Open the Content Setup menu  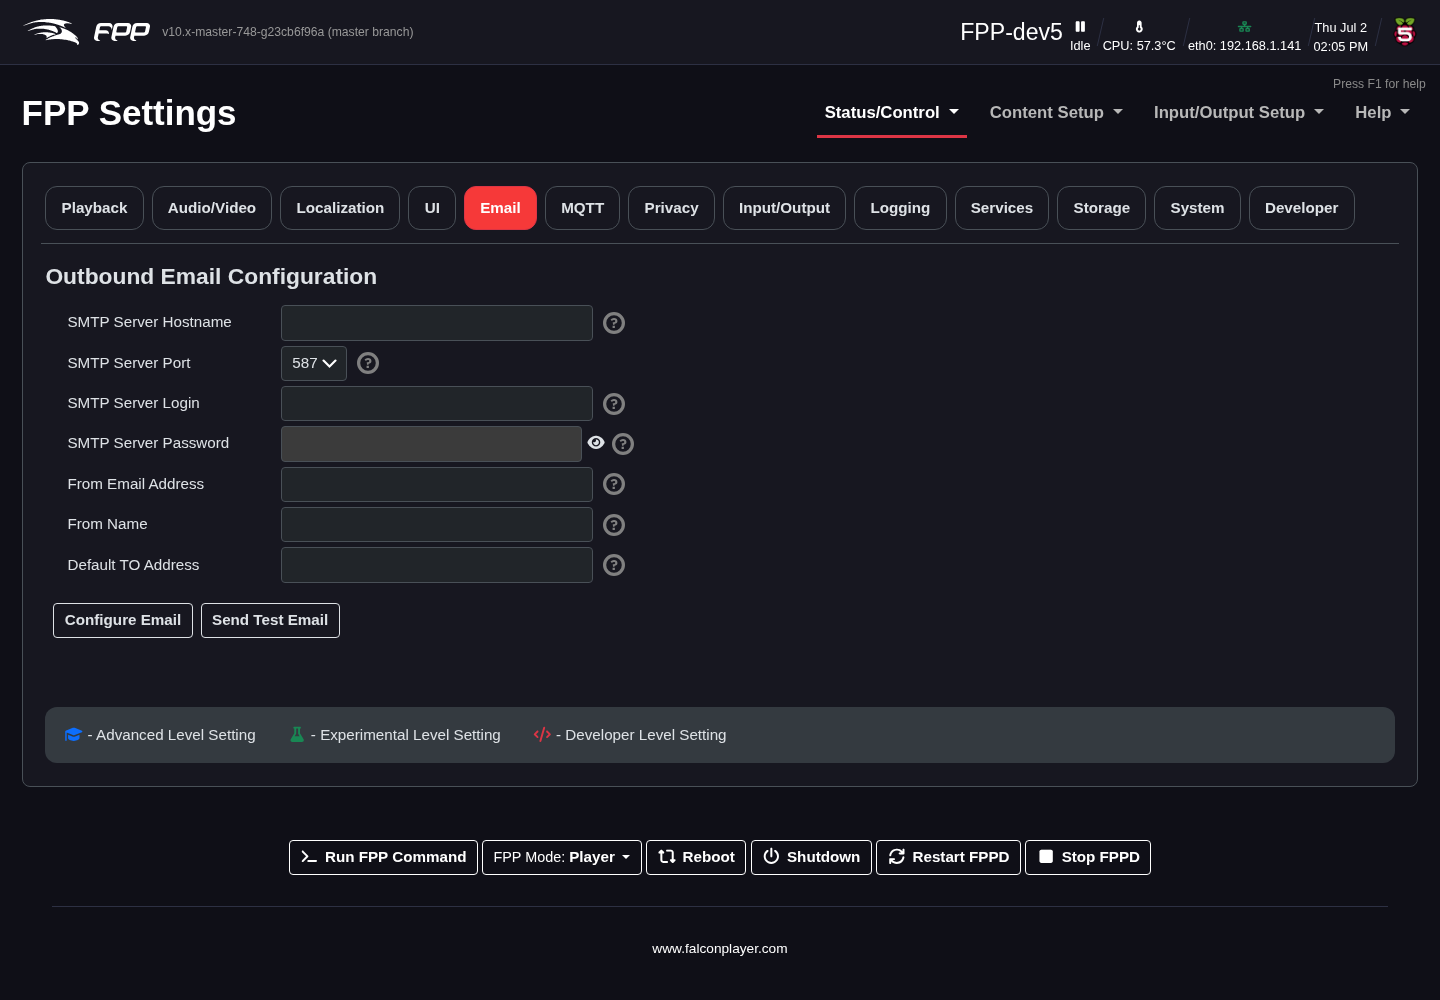[x=1056, y=113]
